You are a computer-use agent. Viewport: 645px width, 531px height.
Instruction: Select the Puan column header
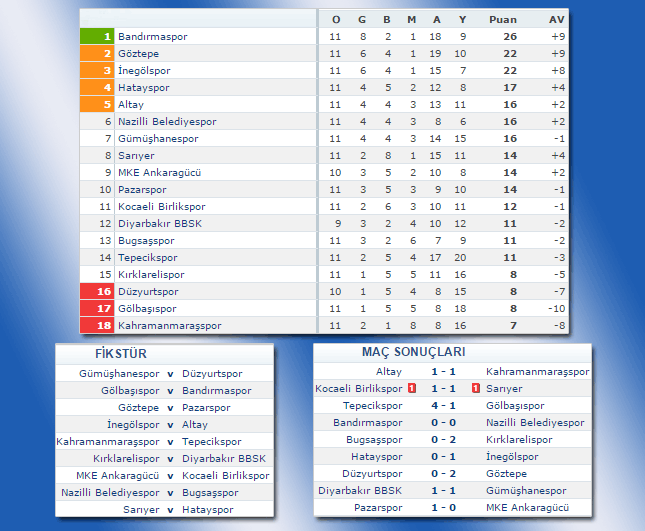[503, 19]
